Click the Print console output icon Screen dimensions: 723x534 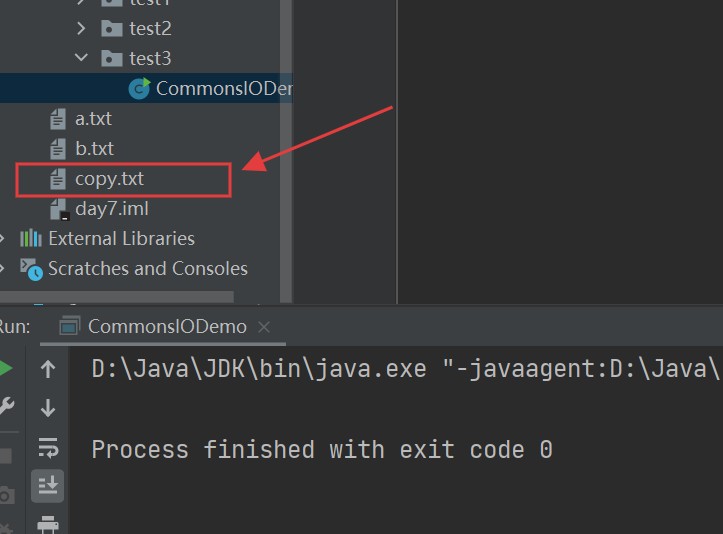pos(47,523)
